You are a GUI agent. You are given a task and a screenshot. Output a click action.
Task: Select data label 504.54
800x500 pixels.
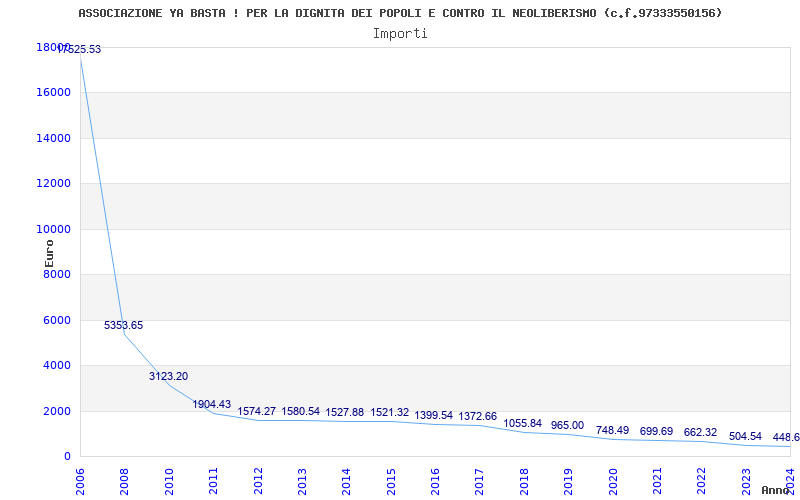click(745, 437)
